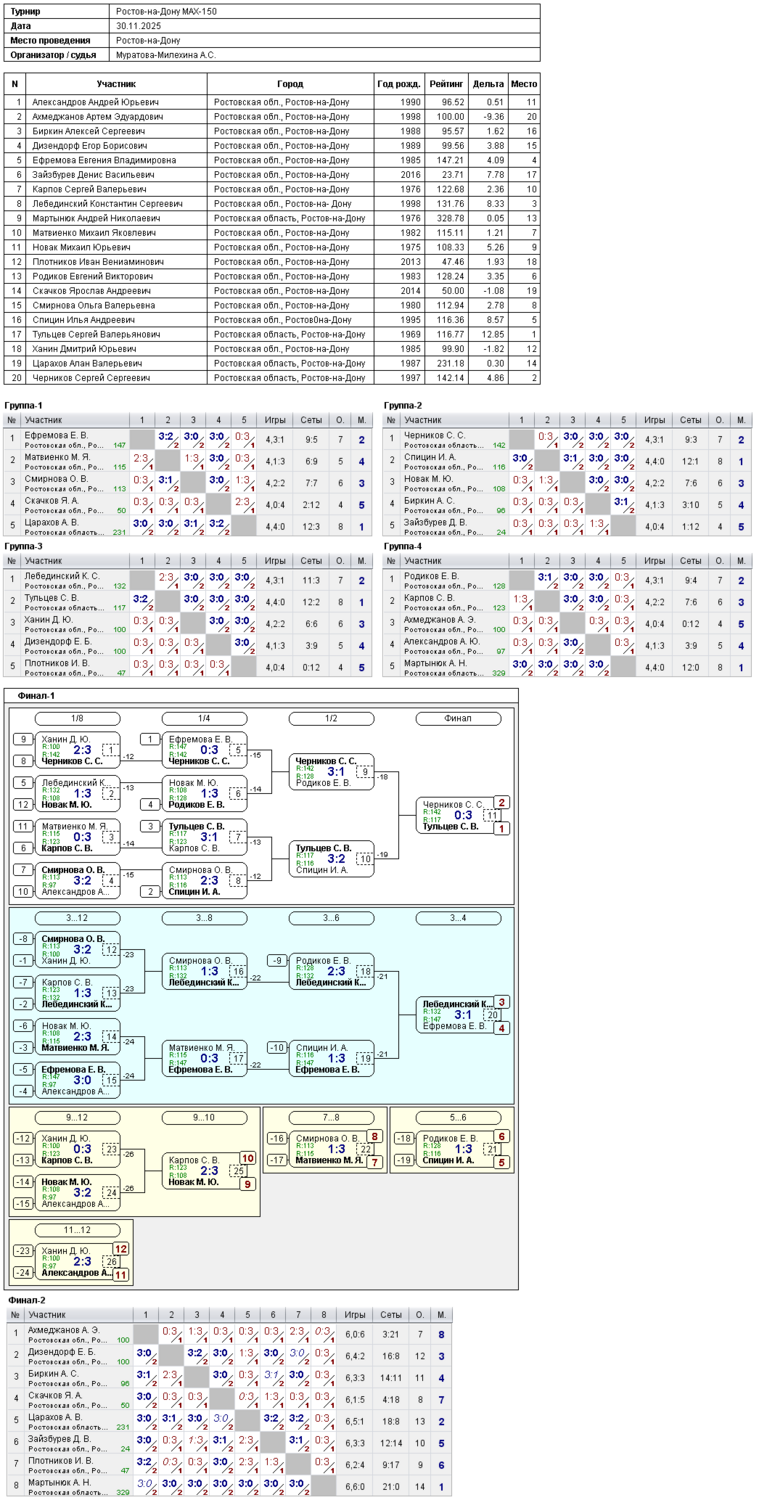Click the "Группа-1" table heading

click(23, 405)
